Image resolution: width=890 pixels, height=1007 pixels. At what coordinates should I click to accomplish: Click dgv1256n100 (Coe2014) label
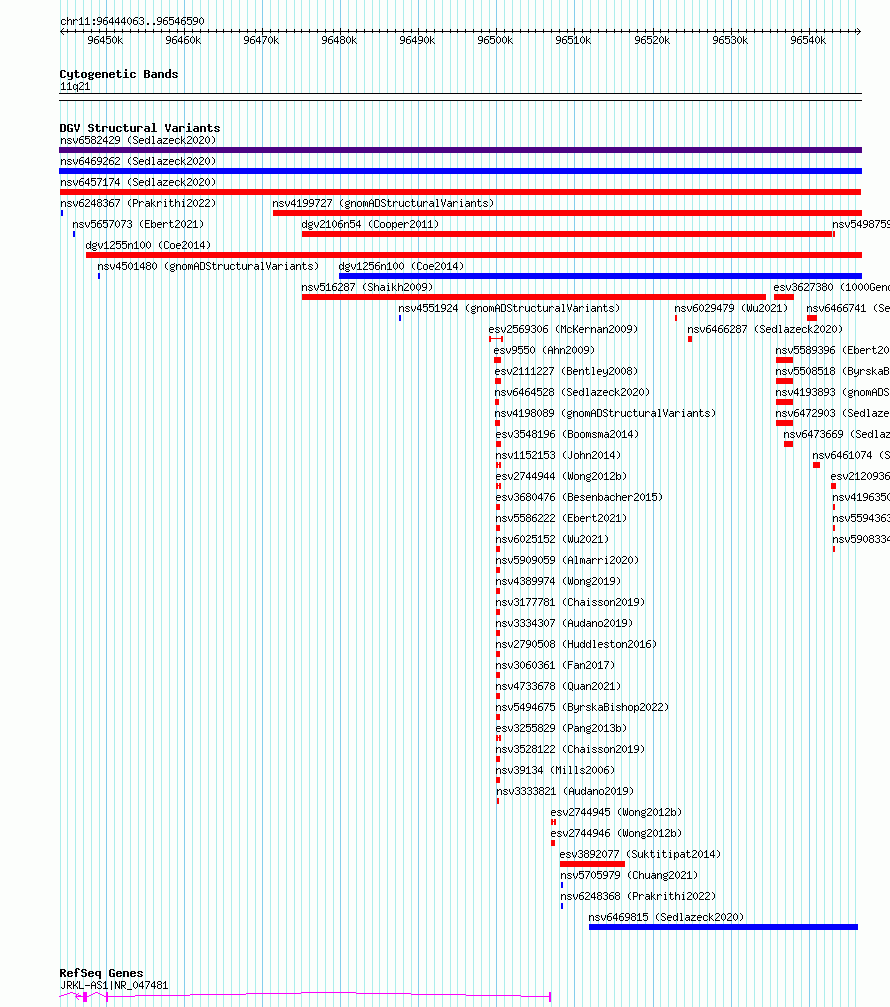401,266
